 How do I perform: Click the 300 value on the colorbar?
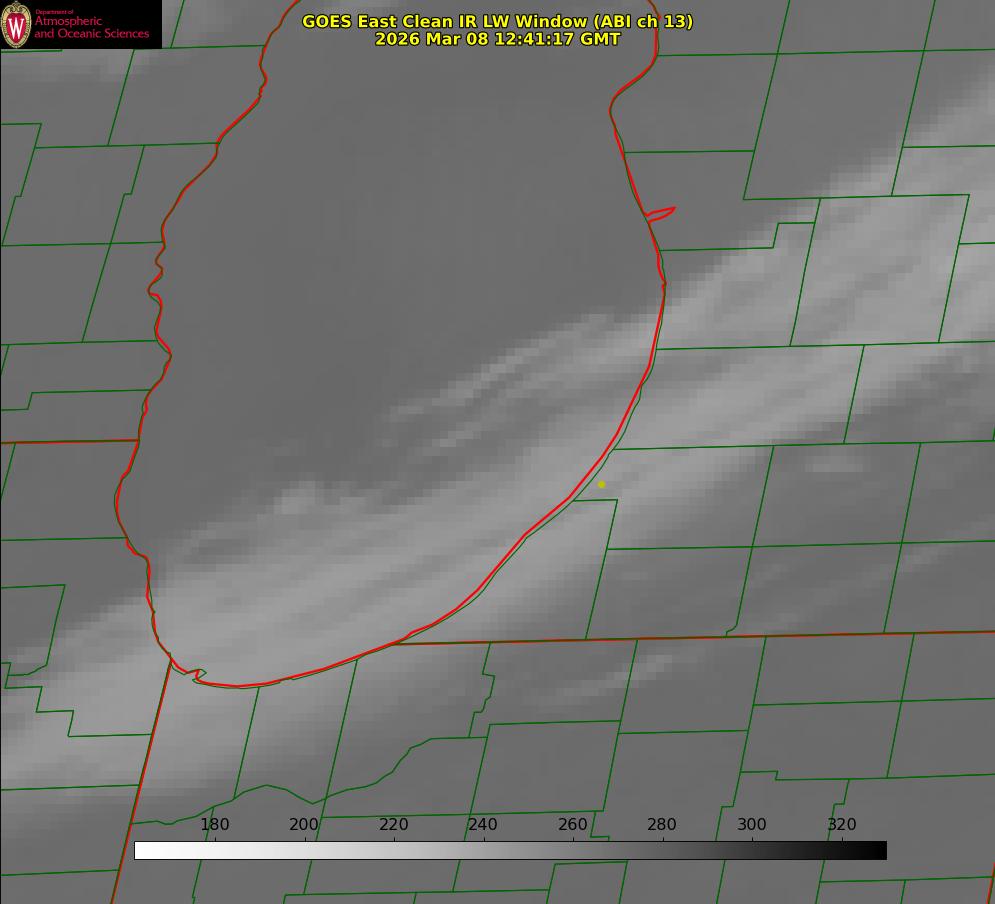click(752, 825)
